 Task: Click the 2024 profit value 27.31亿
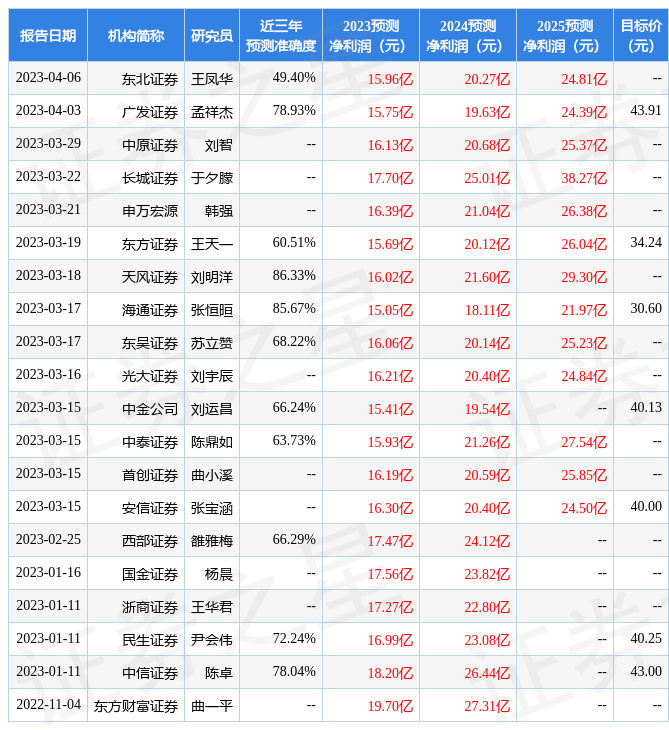(x=487, y=707)
